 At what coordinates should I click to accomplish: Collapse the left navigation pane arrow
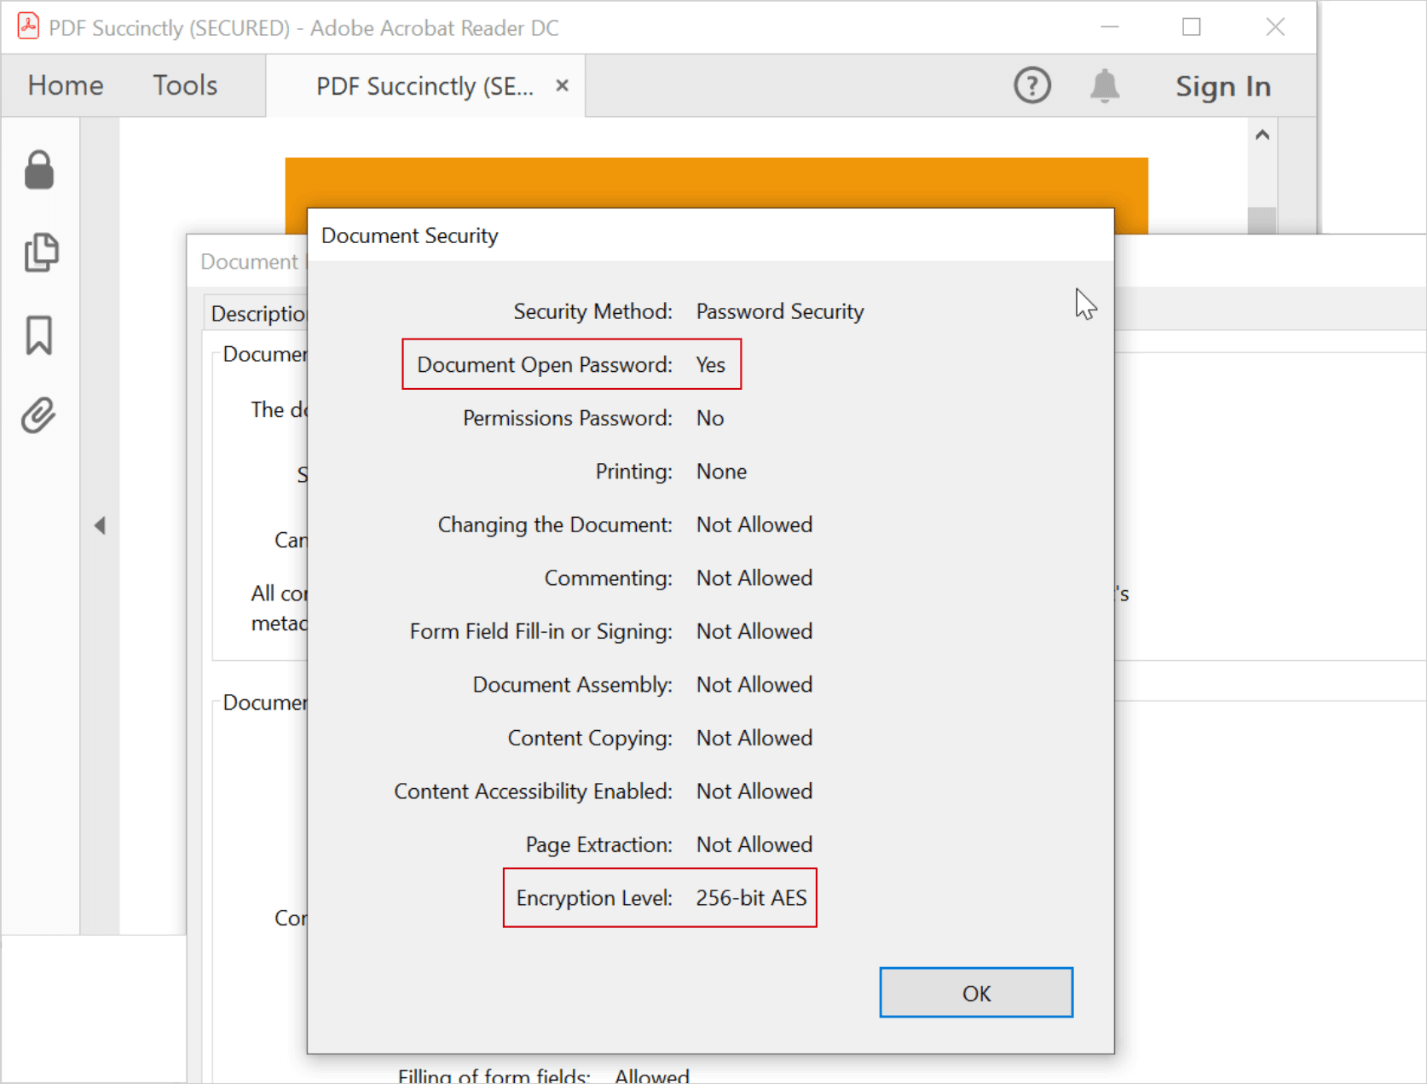pyautogui.click(x=99, y=525)
